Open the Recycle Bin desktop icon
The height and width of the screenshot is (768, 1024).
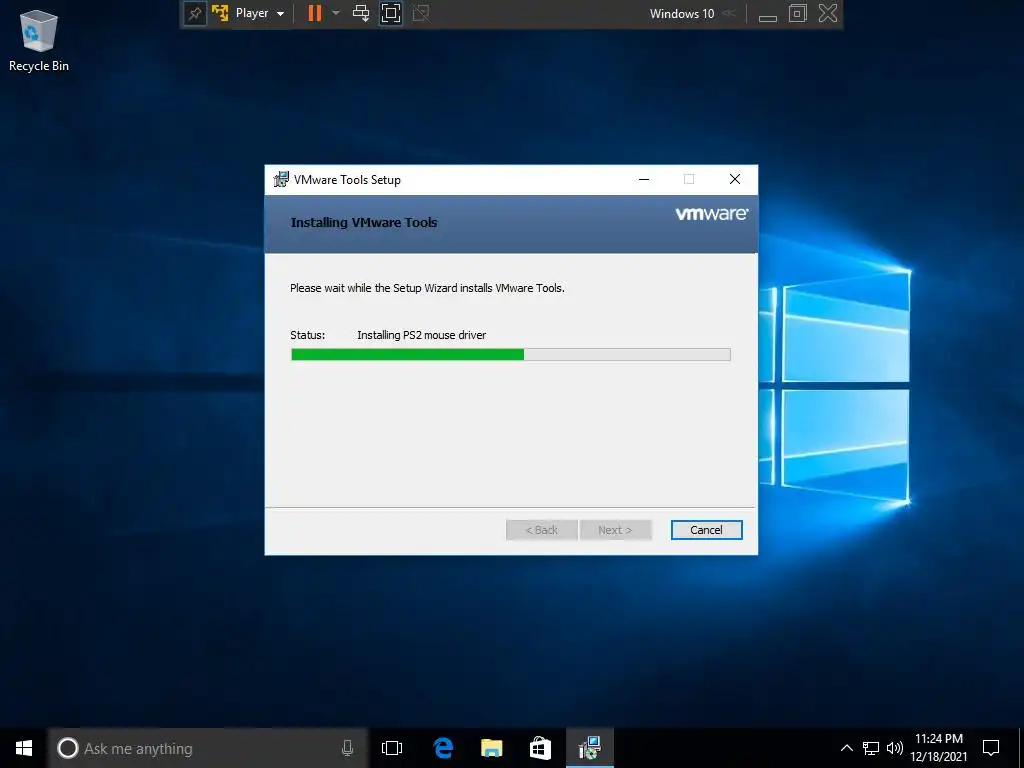[x=39, y=40]
